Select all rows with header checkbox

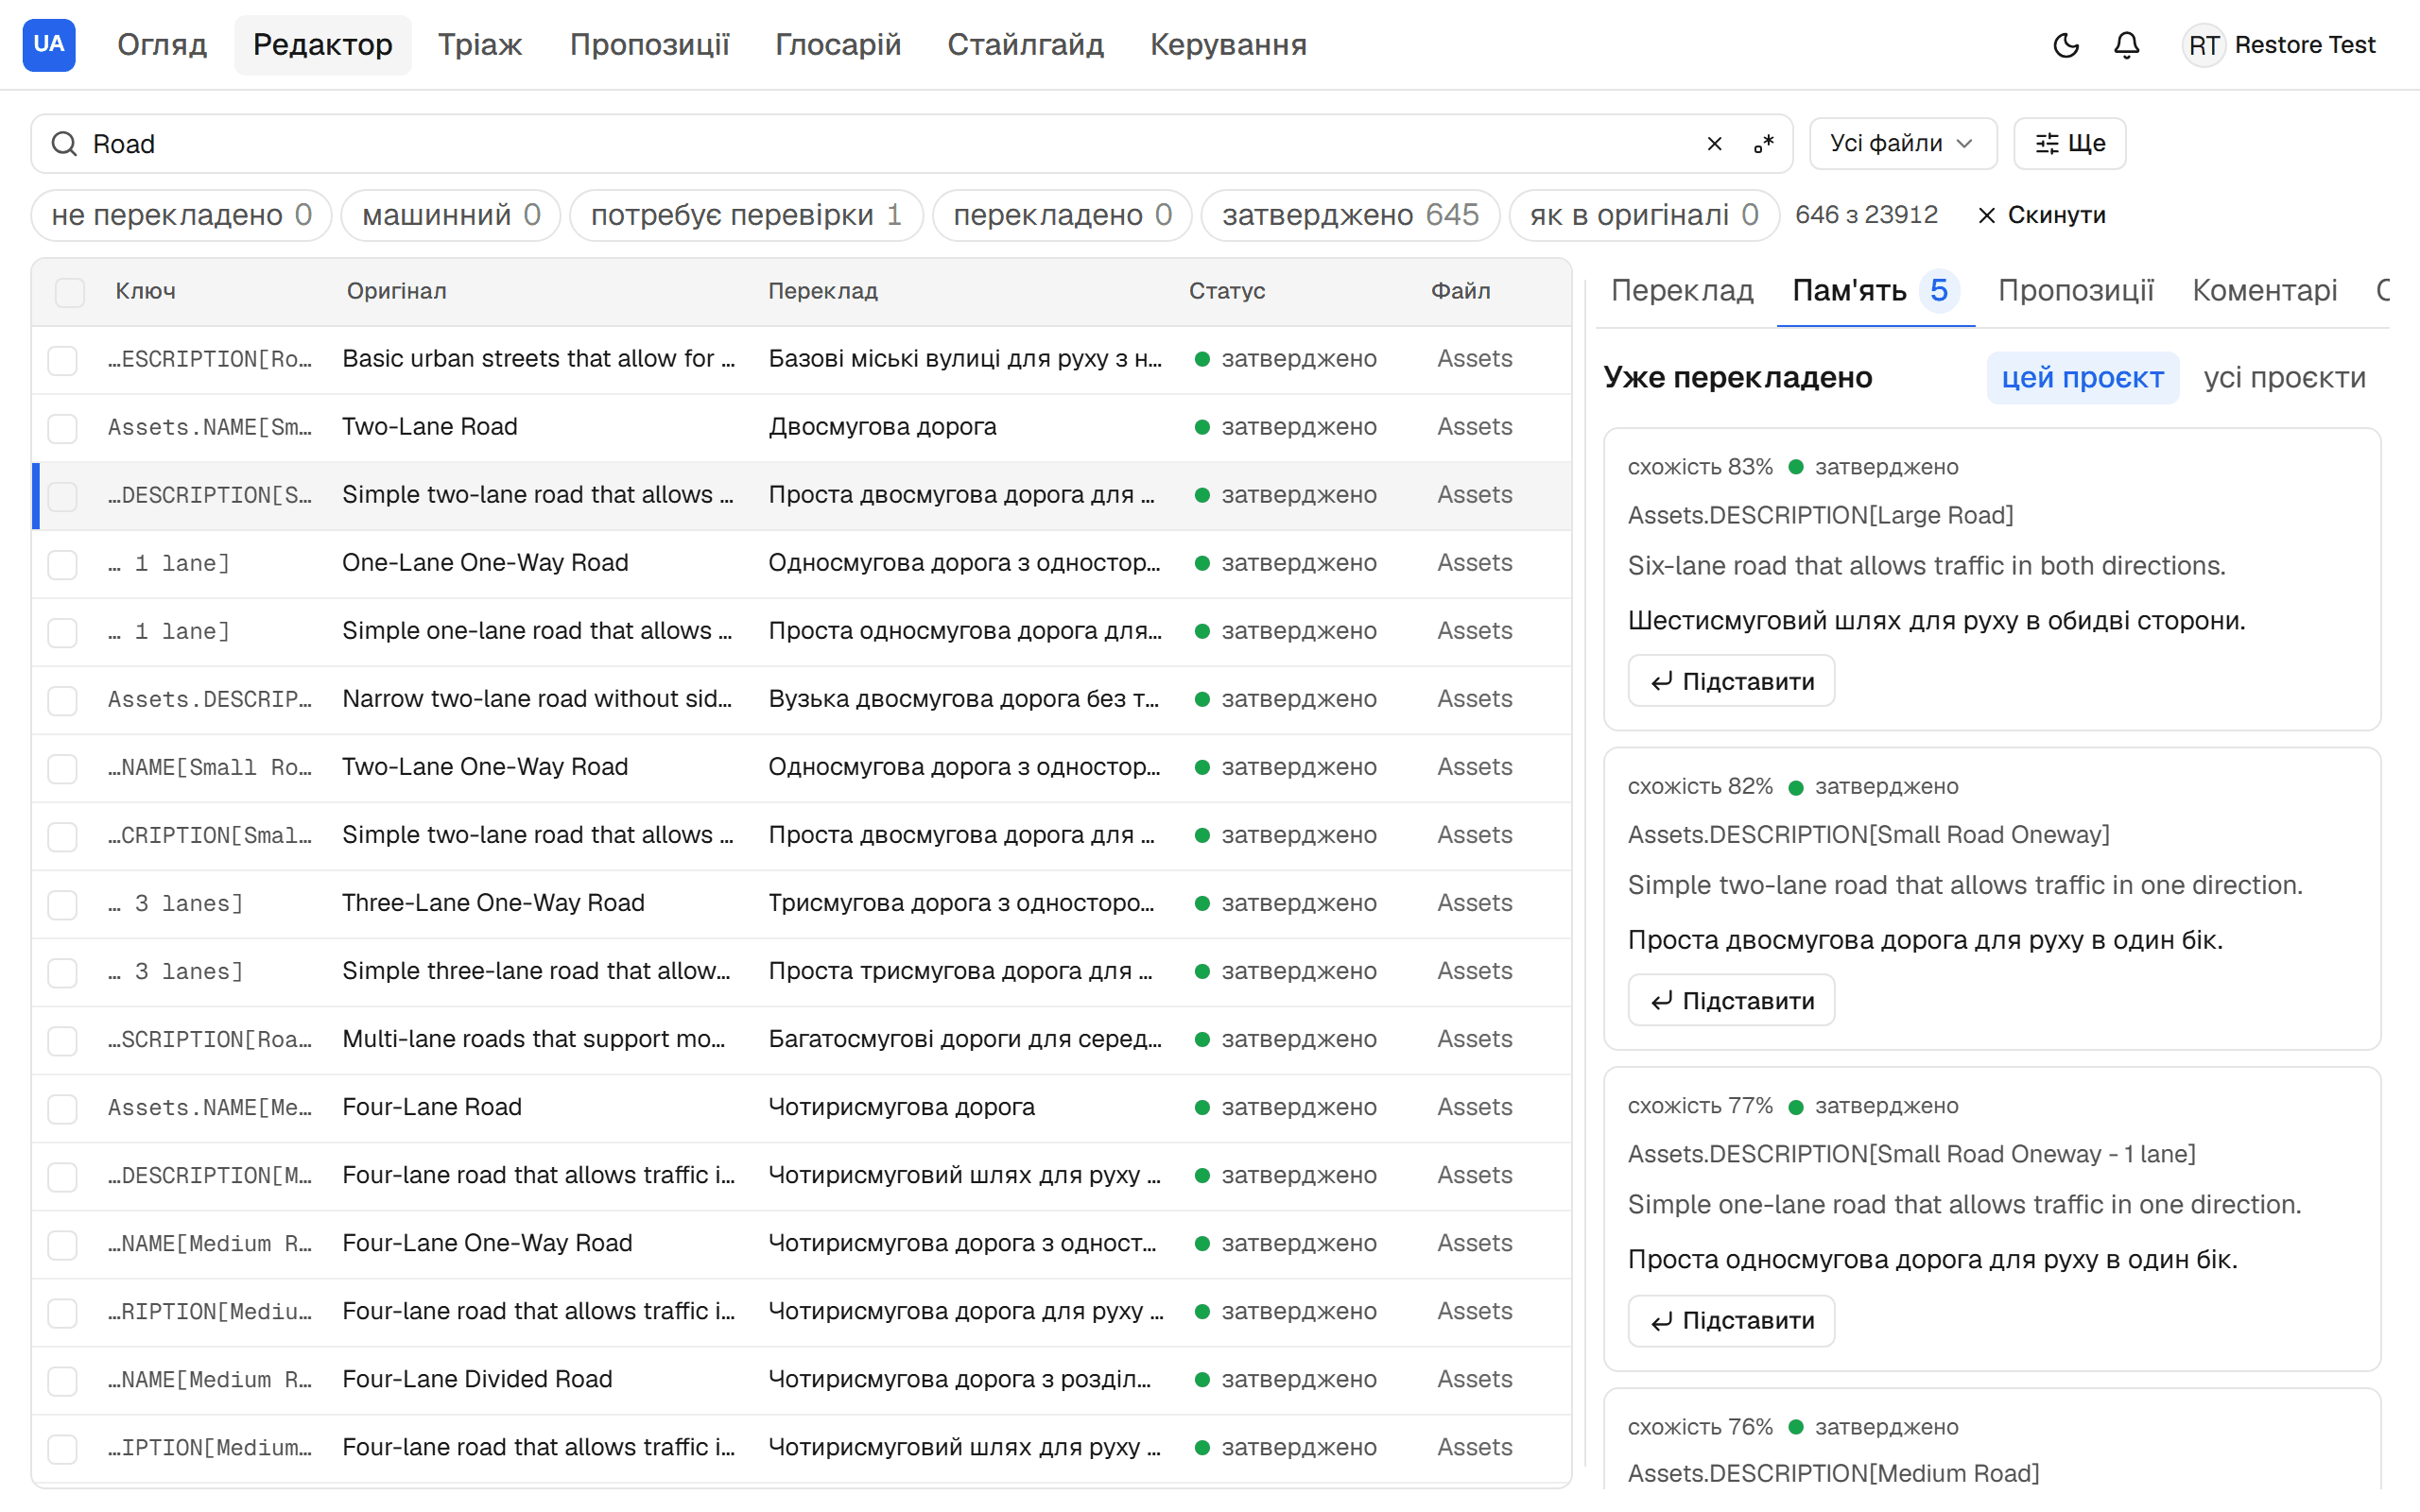tap(70, 292)
